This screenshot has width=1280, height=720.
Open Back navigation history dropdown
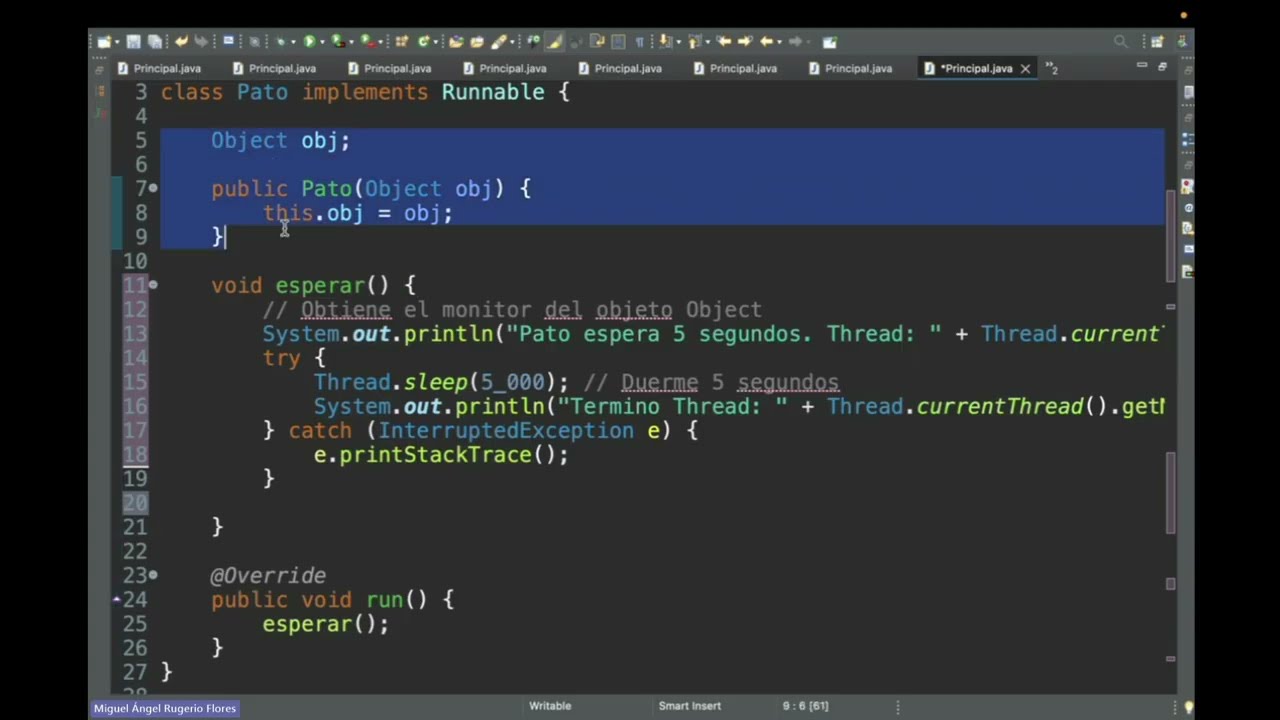coord(779,43)
